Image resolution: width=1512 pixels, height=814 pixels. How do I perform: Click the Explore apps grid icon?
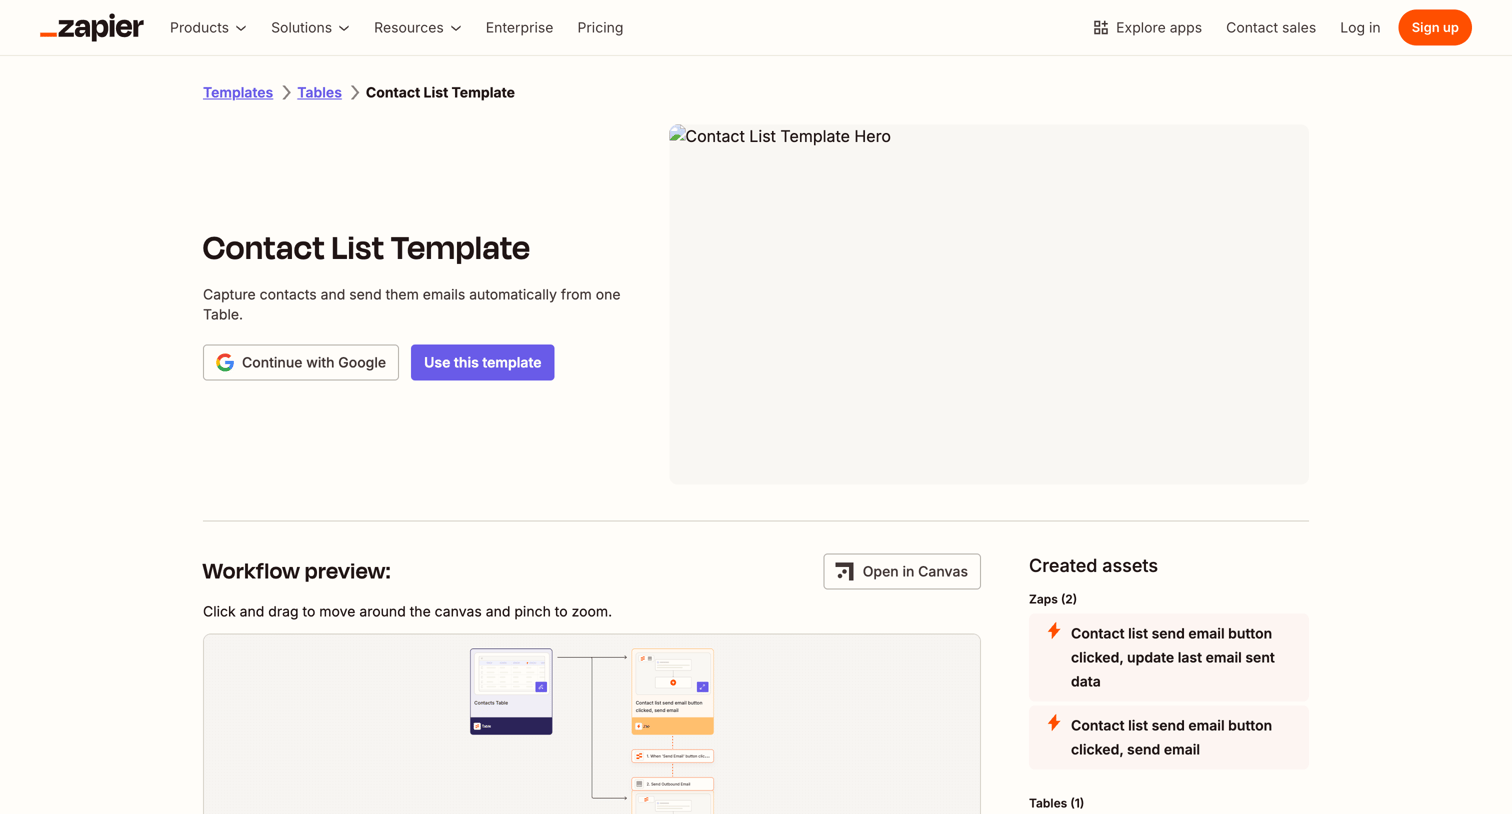click(x=1100, y=28)
